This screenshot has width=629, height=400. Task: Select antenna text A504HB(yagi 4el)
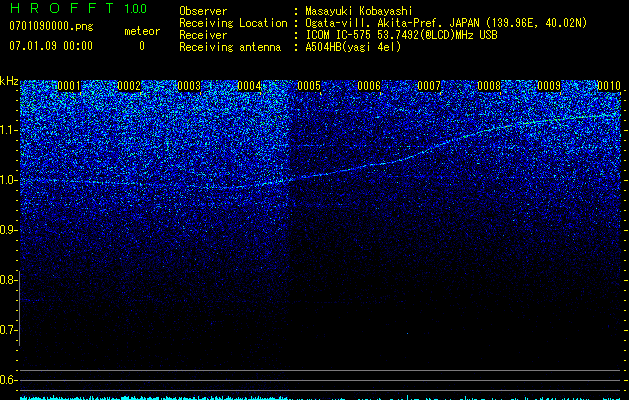pyautogui.click(x=353, y=47)
